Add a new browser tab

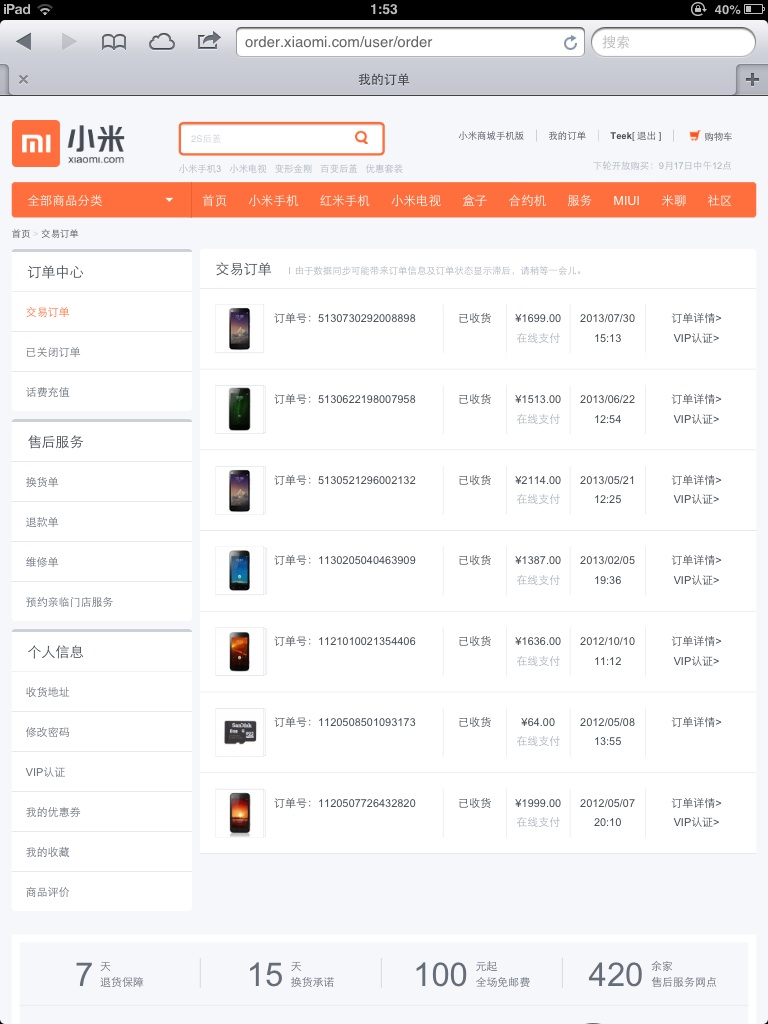click(x=752, y=79)
